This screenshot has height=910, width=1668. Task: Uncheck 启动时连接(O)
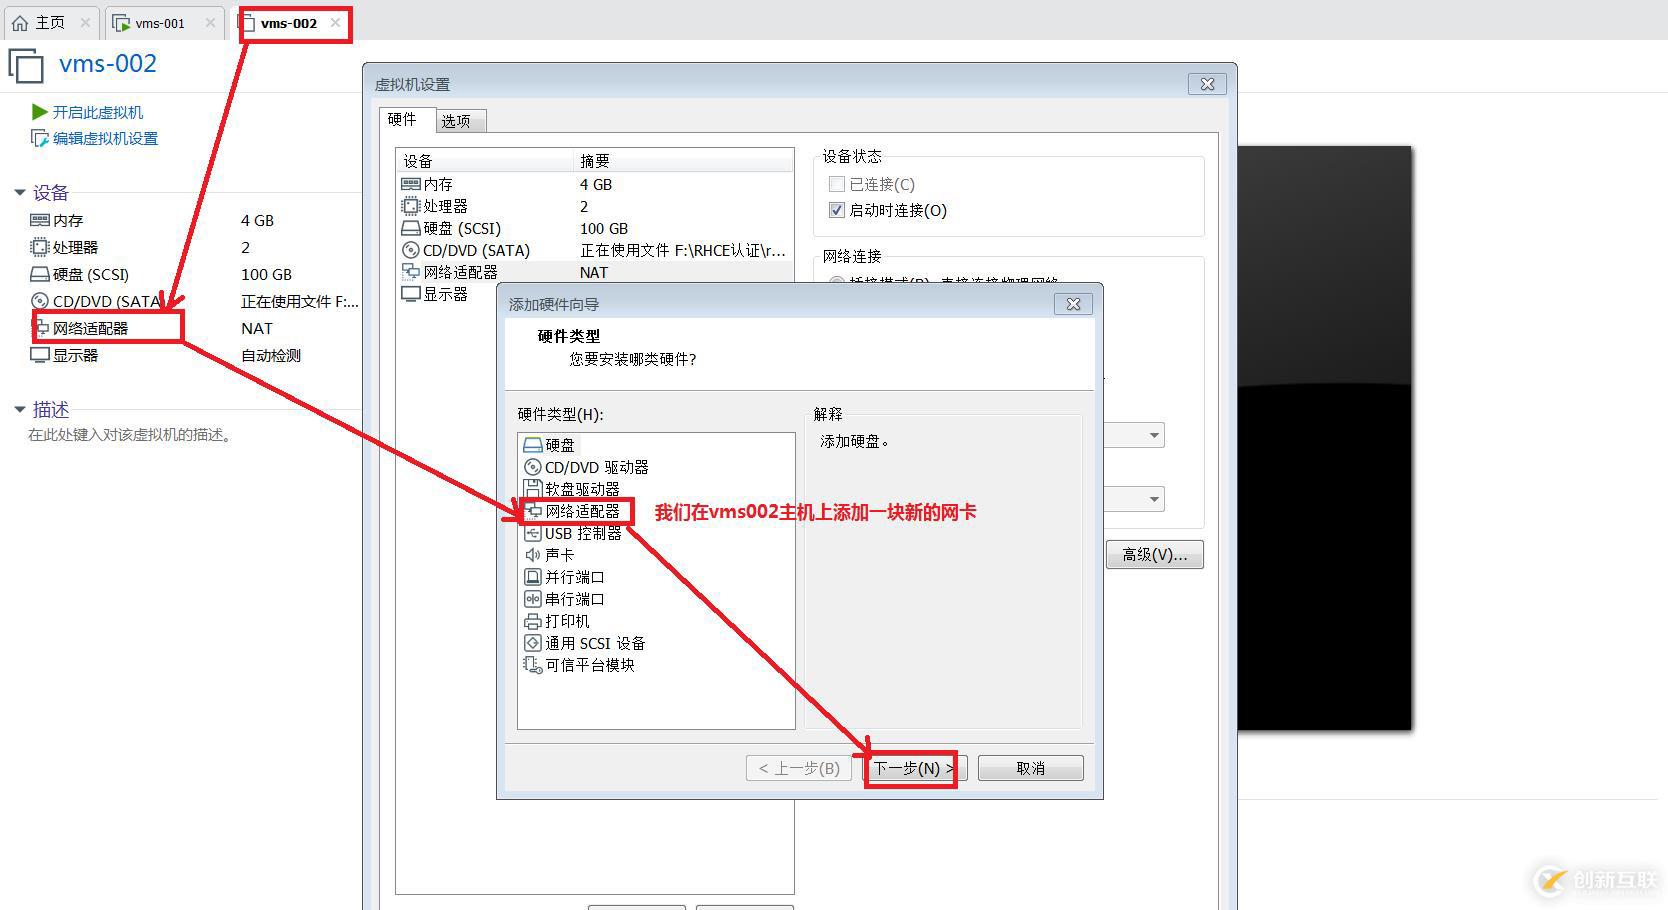837,210
